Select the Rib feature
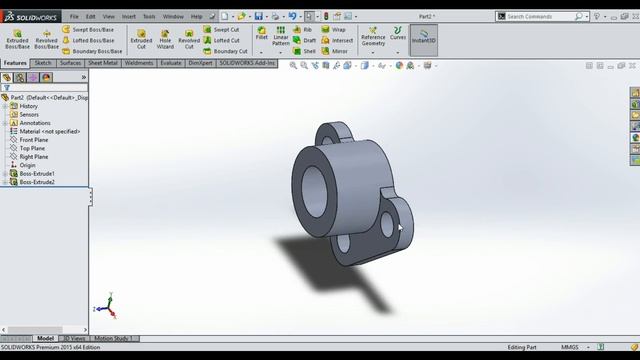This screenshot has height=360, width=640. 302,29
